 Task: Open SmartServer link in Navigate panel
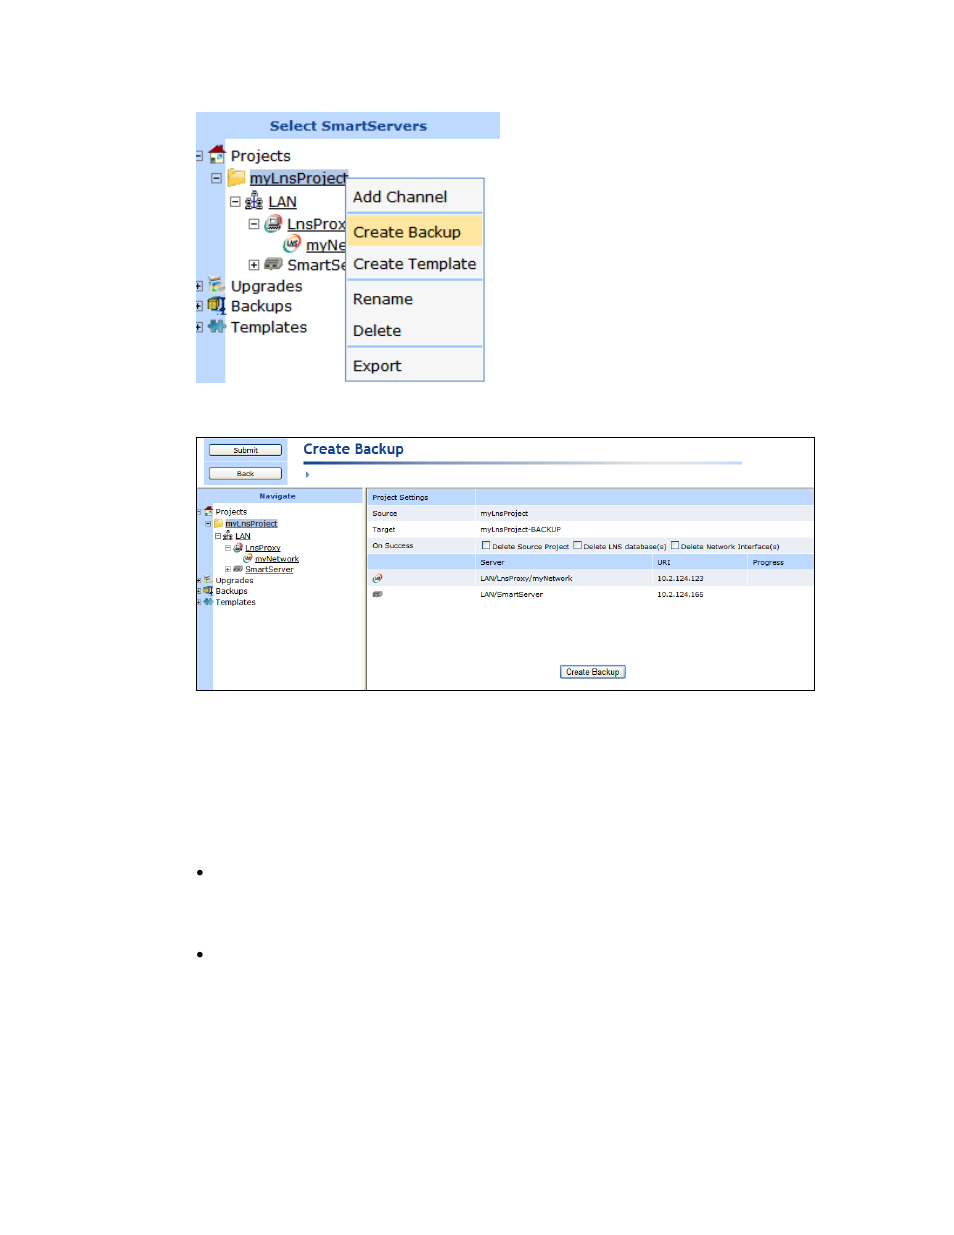269,569
